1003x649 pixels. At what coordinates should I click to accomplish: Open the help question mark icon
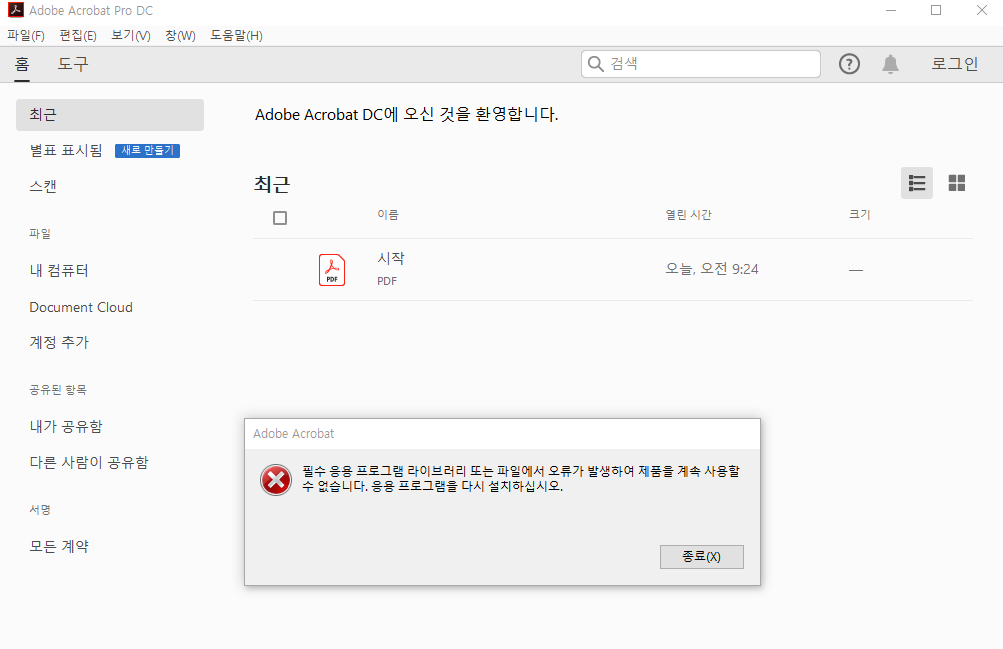[x=849, y=64]
